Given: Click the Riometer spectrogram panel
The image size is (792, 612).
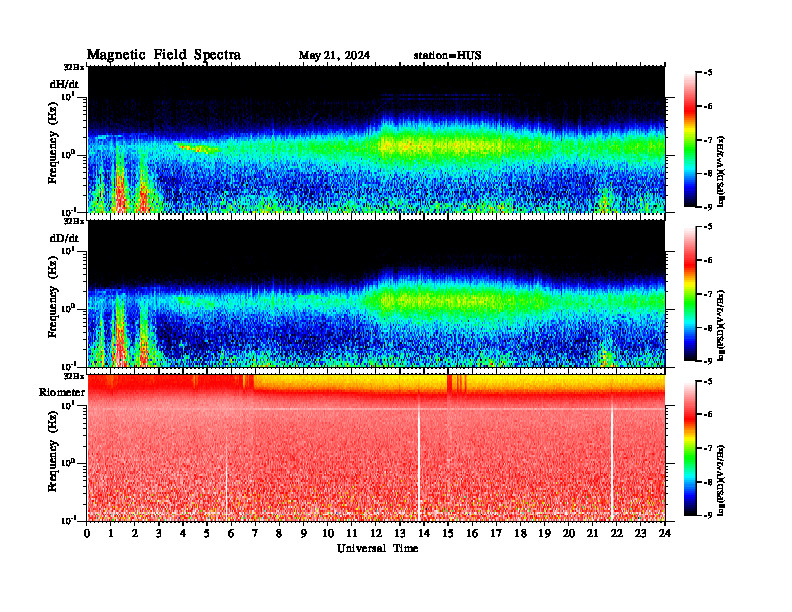Looking at the screenshot, I should [376, 447].
